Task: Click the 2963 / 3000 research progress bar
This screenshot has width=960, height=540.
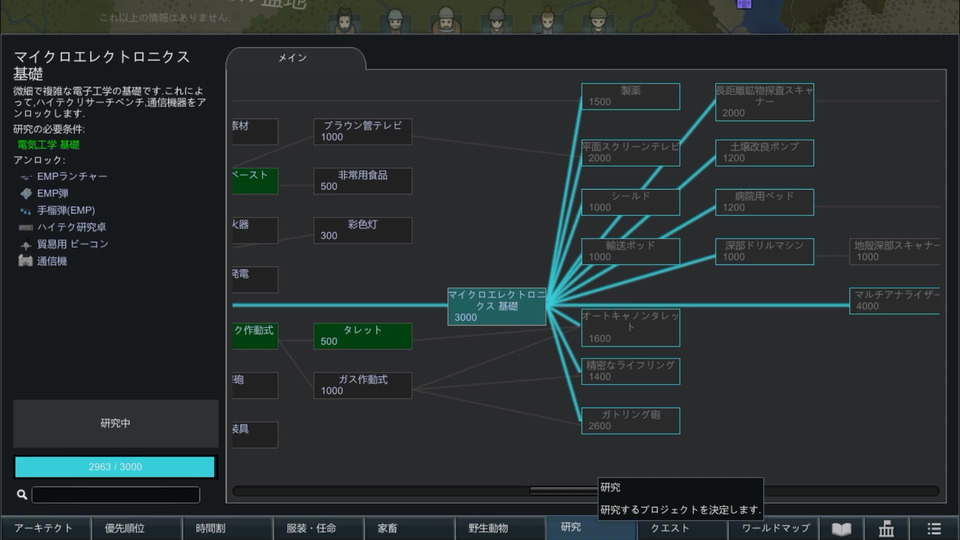Action: click(115, 467)
